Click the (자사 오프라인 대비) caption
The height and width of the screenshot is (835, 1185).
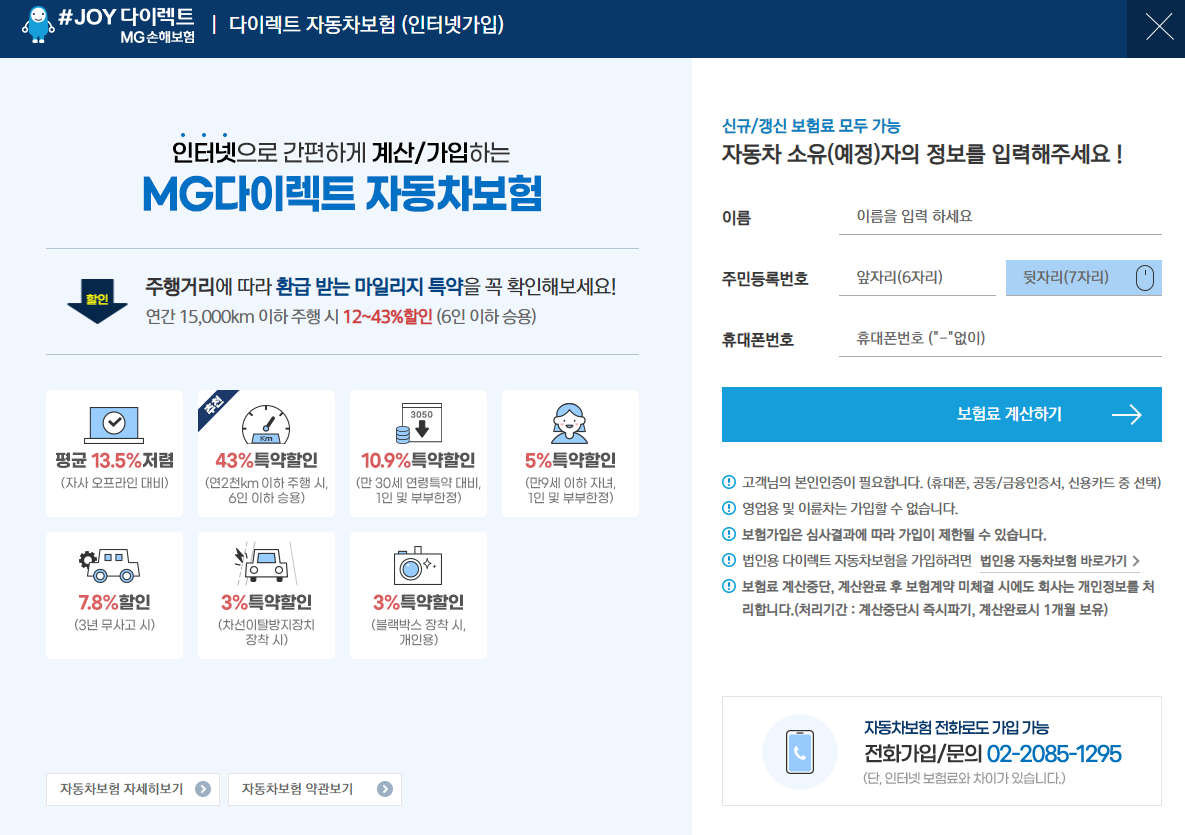[x=114, y=483]
